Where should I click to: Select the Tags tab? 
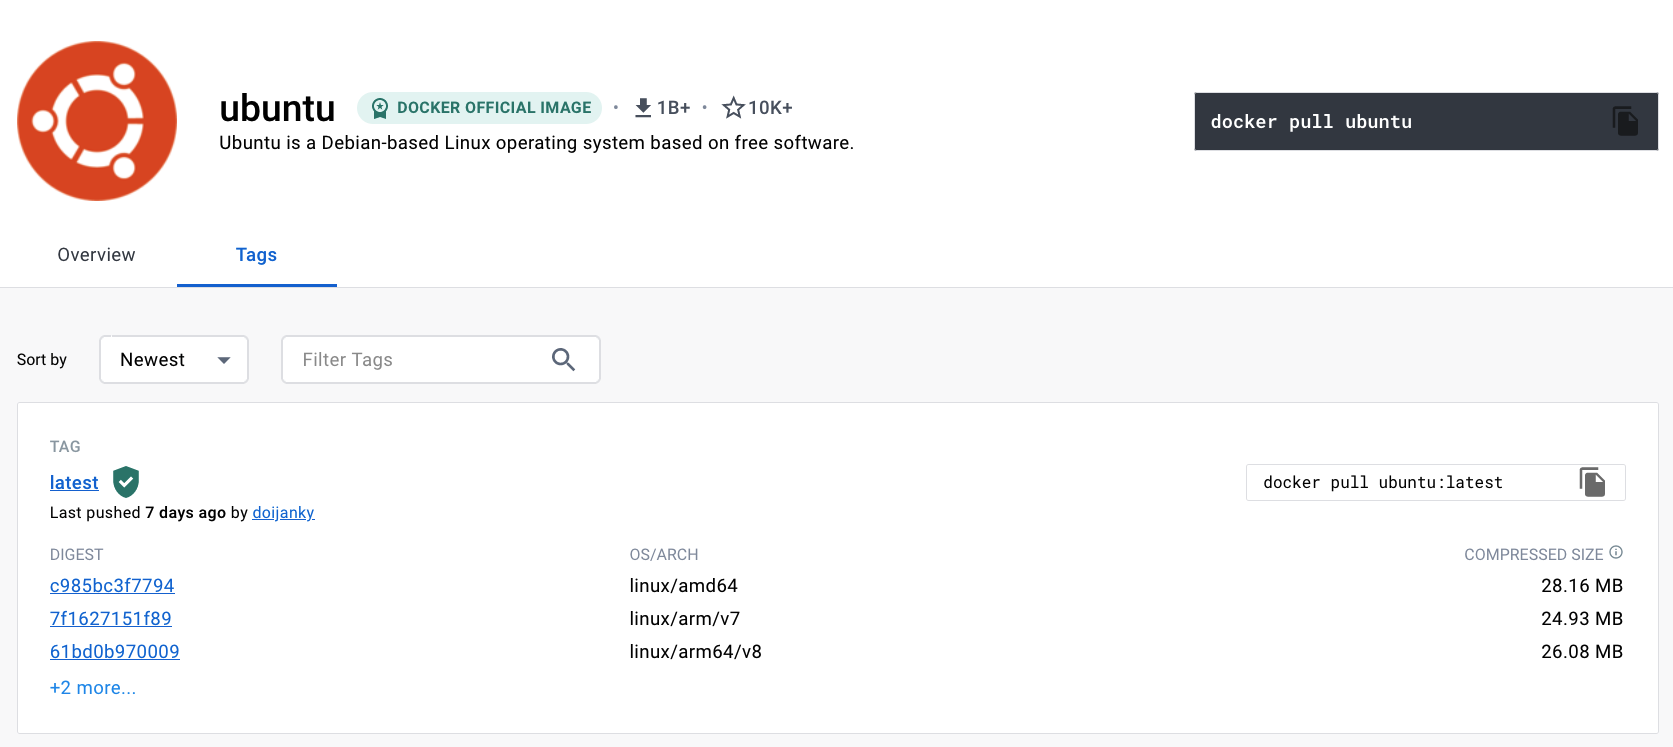(x=256, y=255)
